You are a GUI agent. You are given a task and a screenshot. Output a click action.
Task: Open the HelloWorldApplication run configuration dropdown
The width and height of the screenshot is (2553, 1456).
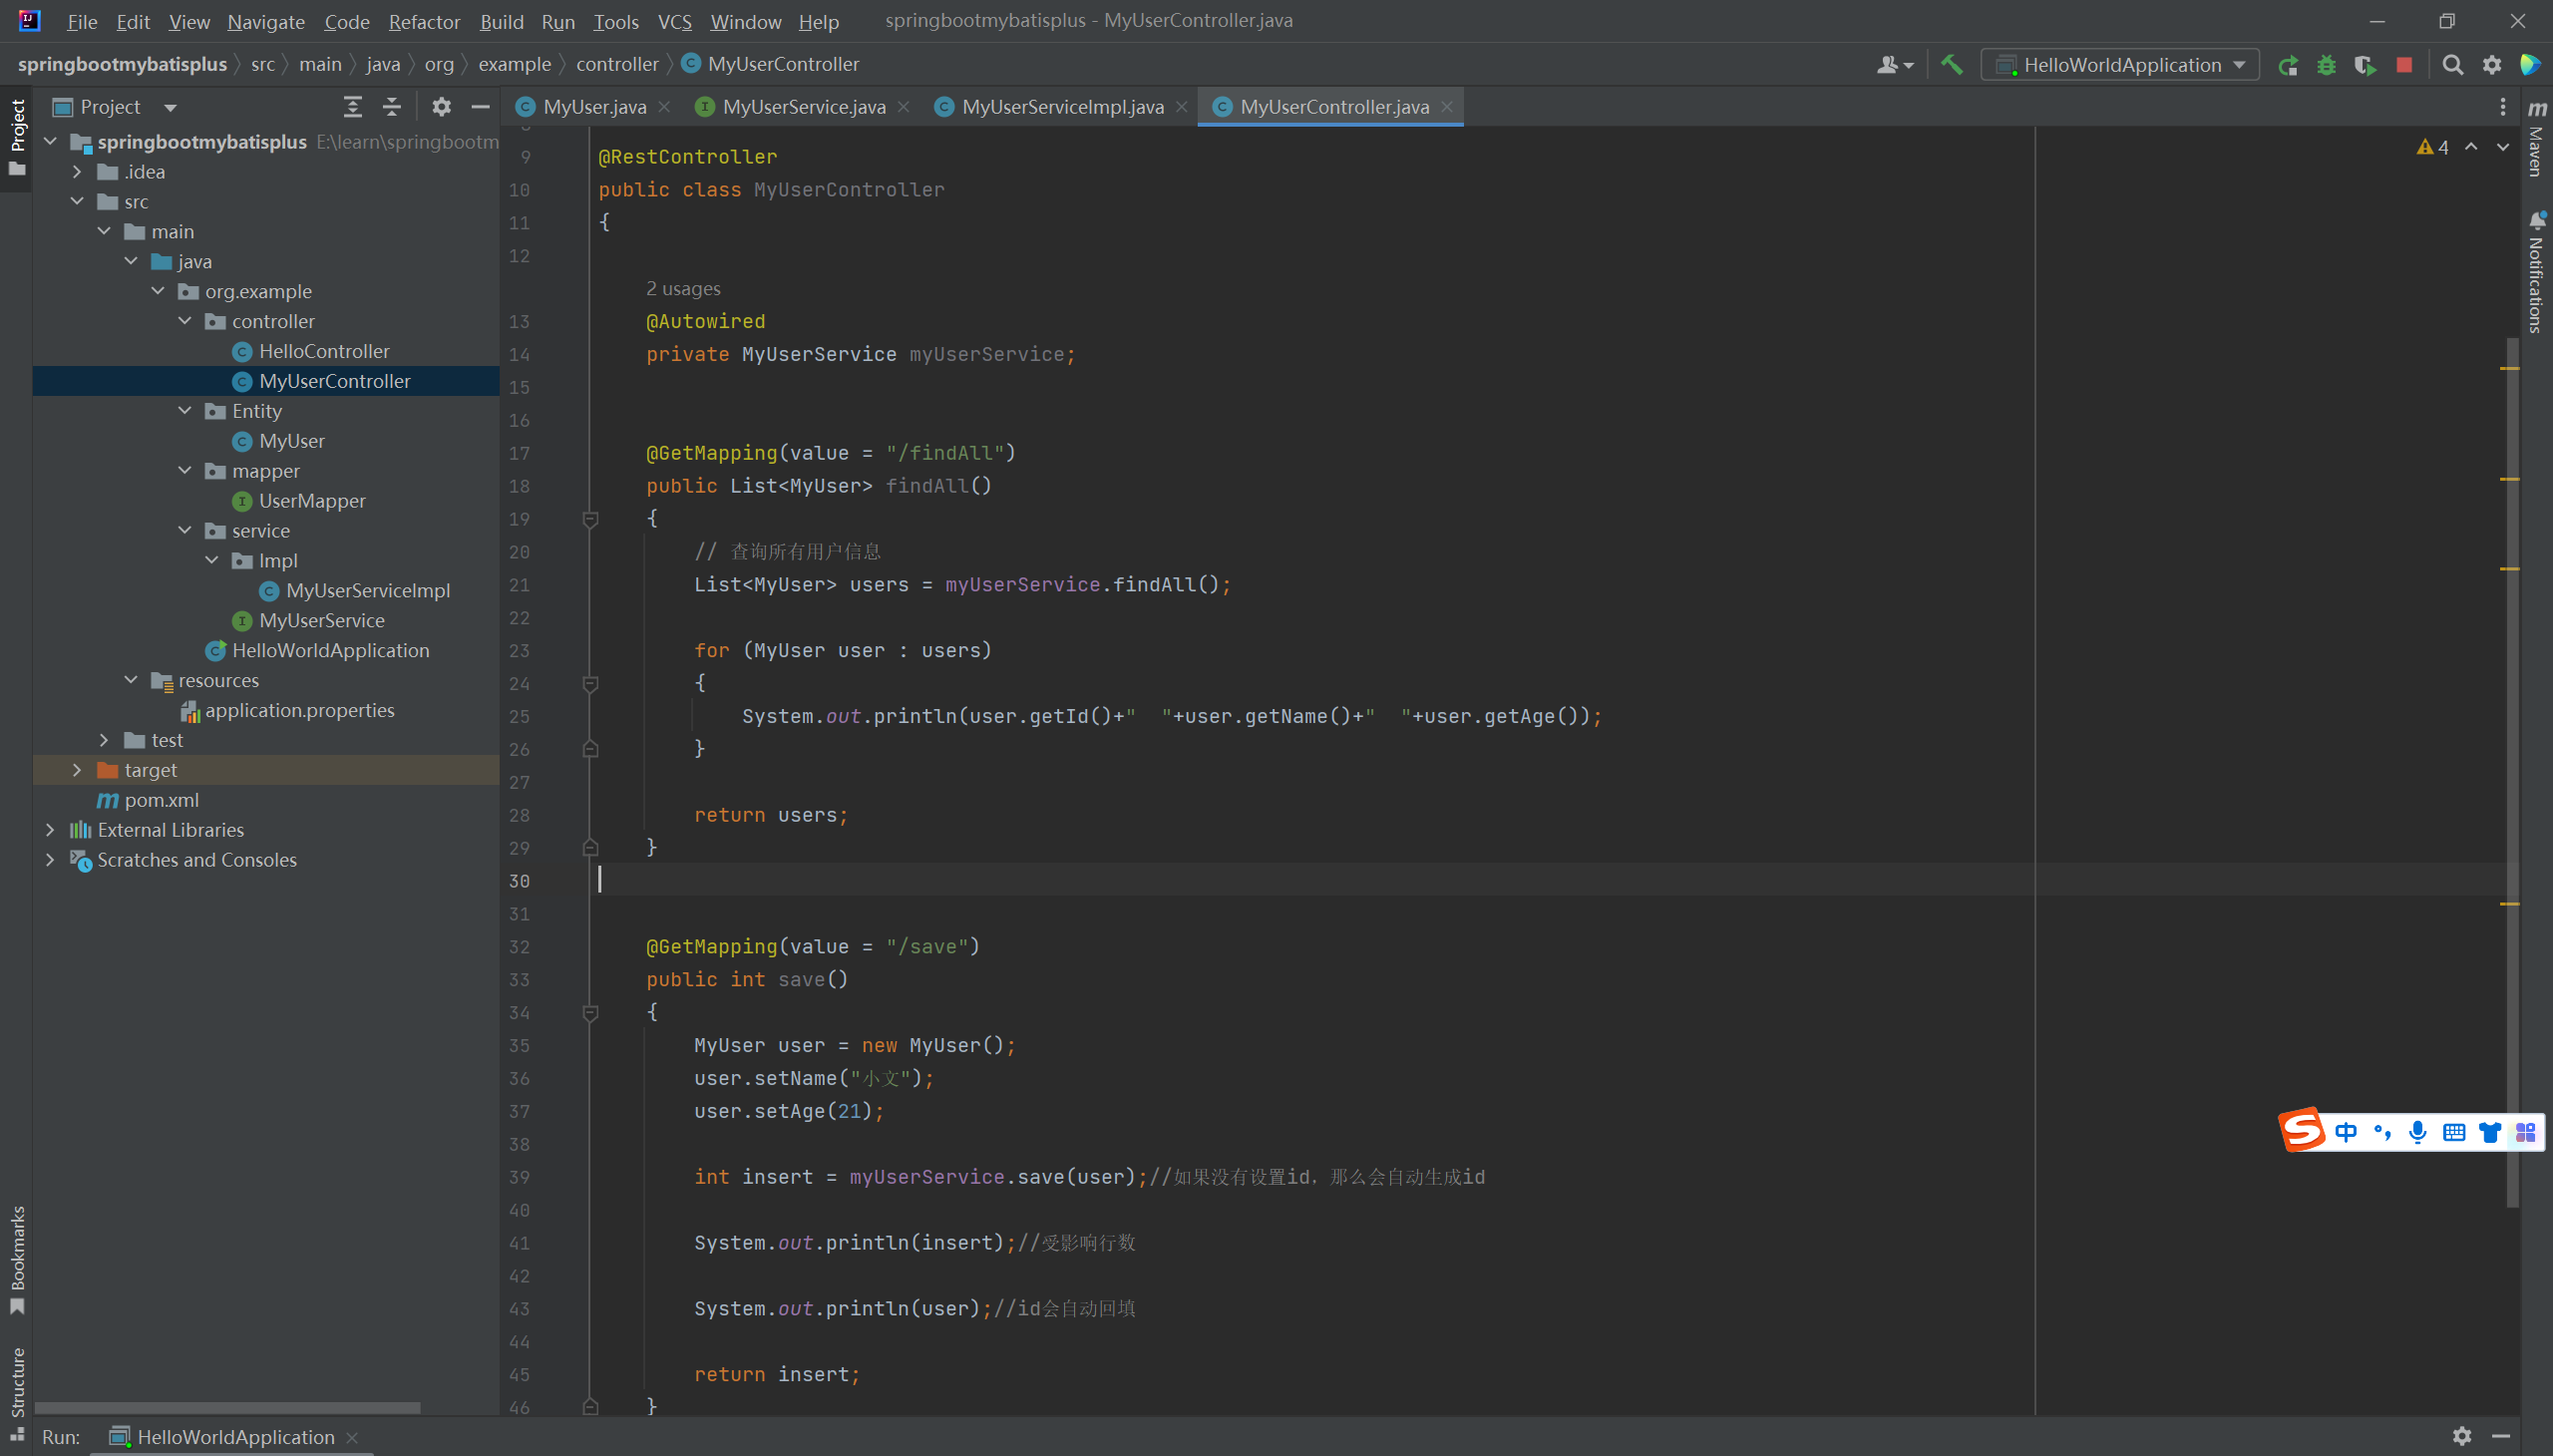(x=2120, y=66)
